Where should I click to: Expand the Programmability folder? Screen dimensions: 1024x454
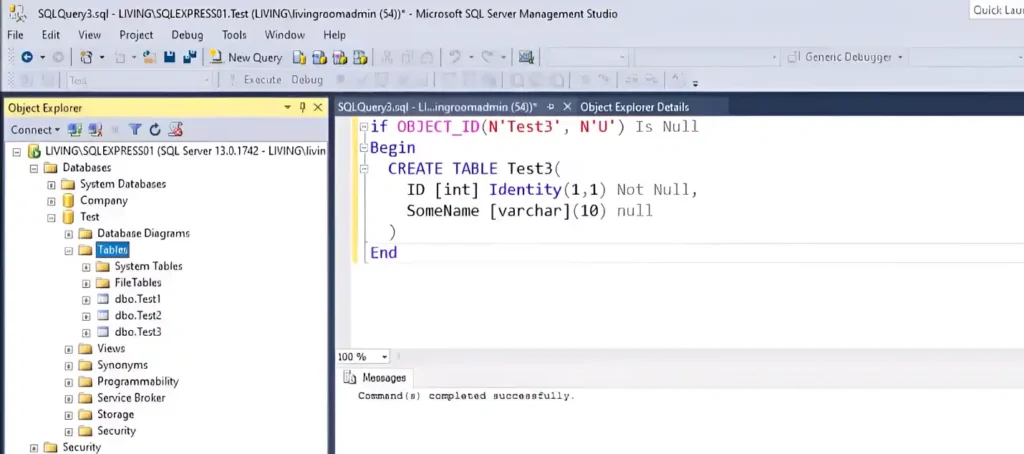[69, 382]
